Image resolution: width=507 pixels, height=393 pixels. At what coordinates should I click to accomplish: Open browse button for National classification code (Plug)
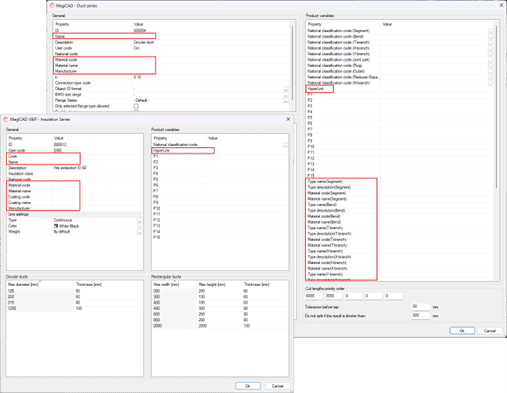[490, 66]
